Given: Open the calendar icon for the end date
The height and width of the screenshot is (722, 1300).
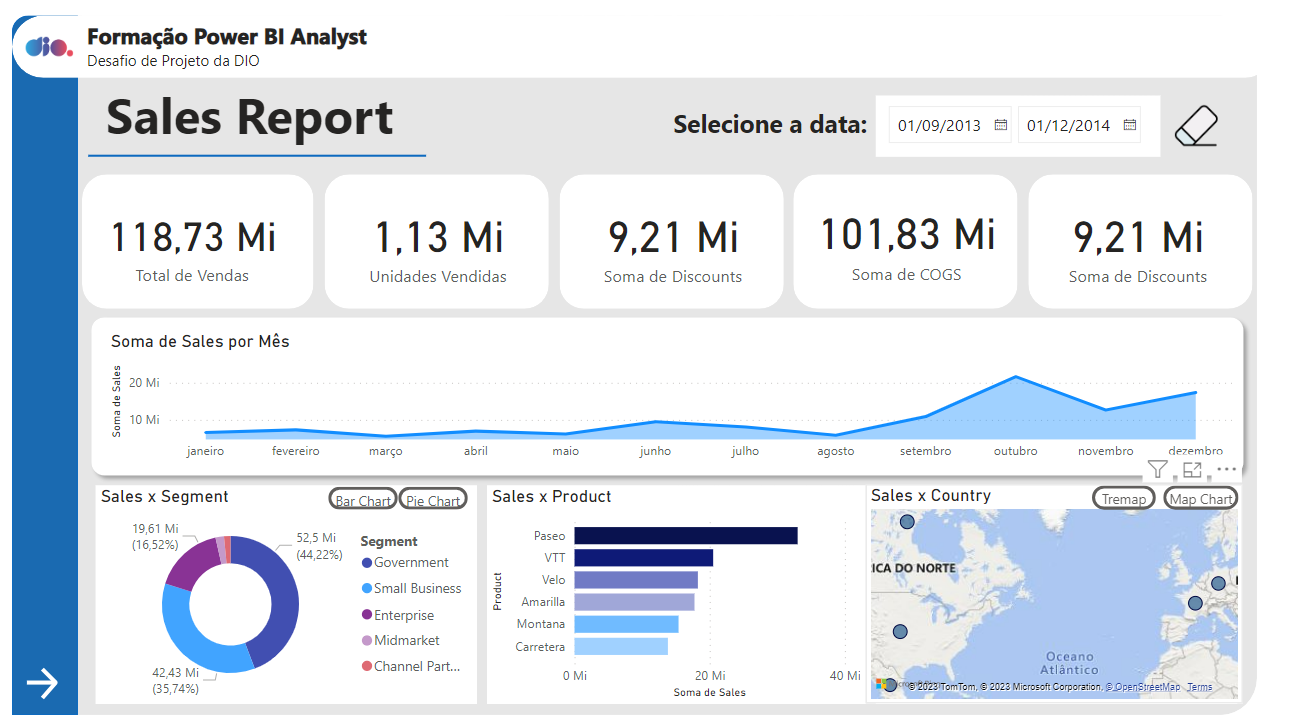Looking at the screenshot, I should [1130, 124].
